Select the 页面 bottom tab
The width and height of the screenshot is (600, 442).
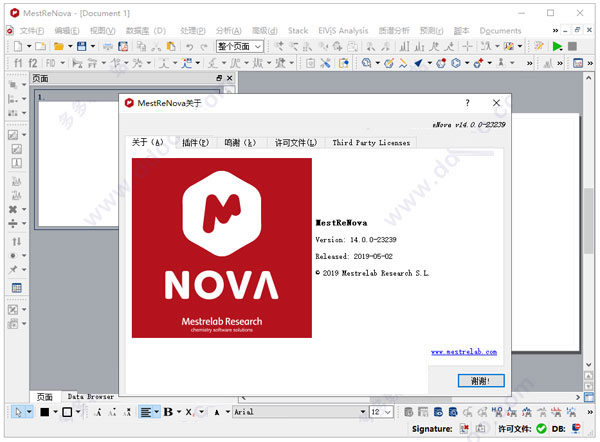point(44,397)
